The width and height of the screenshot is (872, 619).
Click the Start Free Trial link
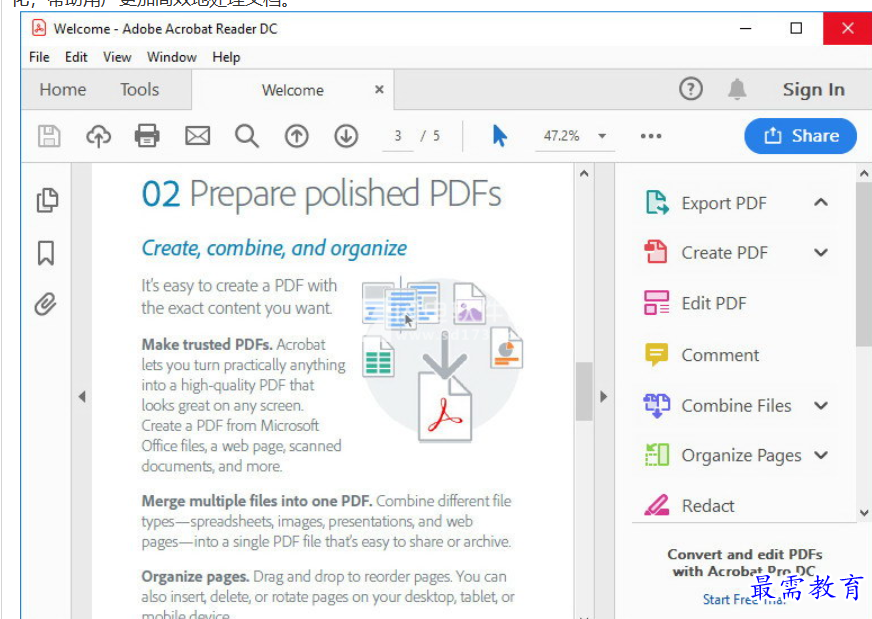click(744, 599)
